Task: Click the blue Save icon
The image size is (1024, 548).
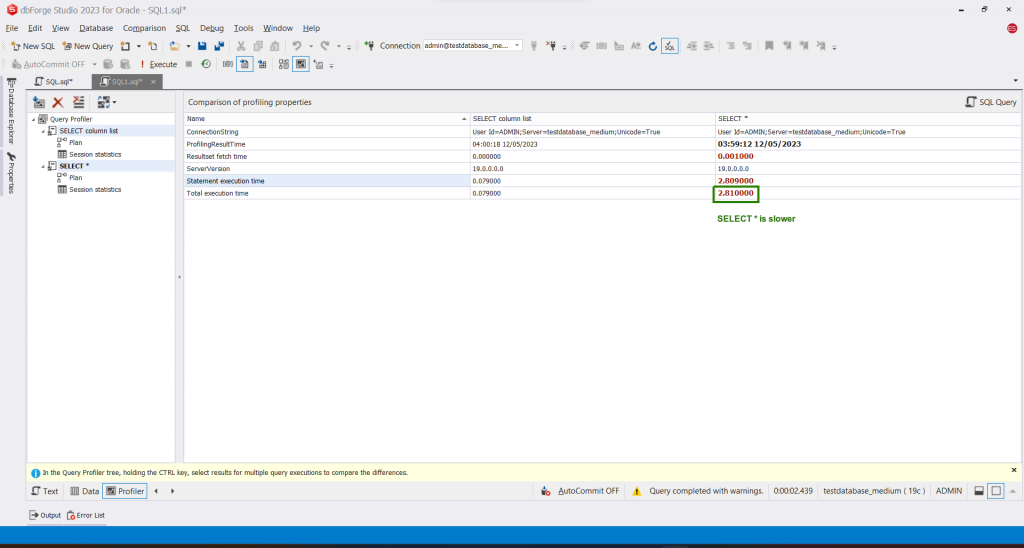Action: pyautogui.click(x=202, y=46)
